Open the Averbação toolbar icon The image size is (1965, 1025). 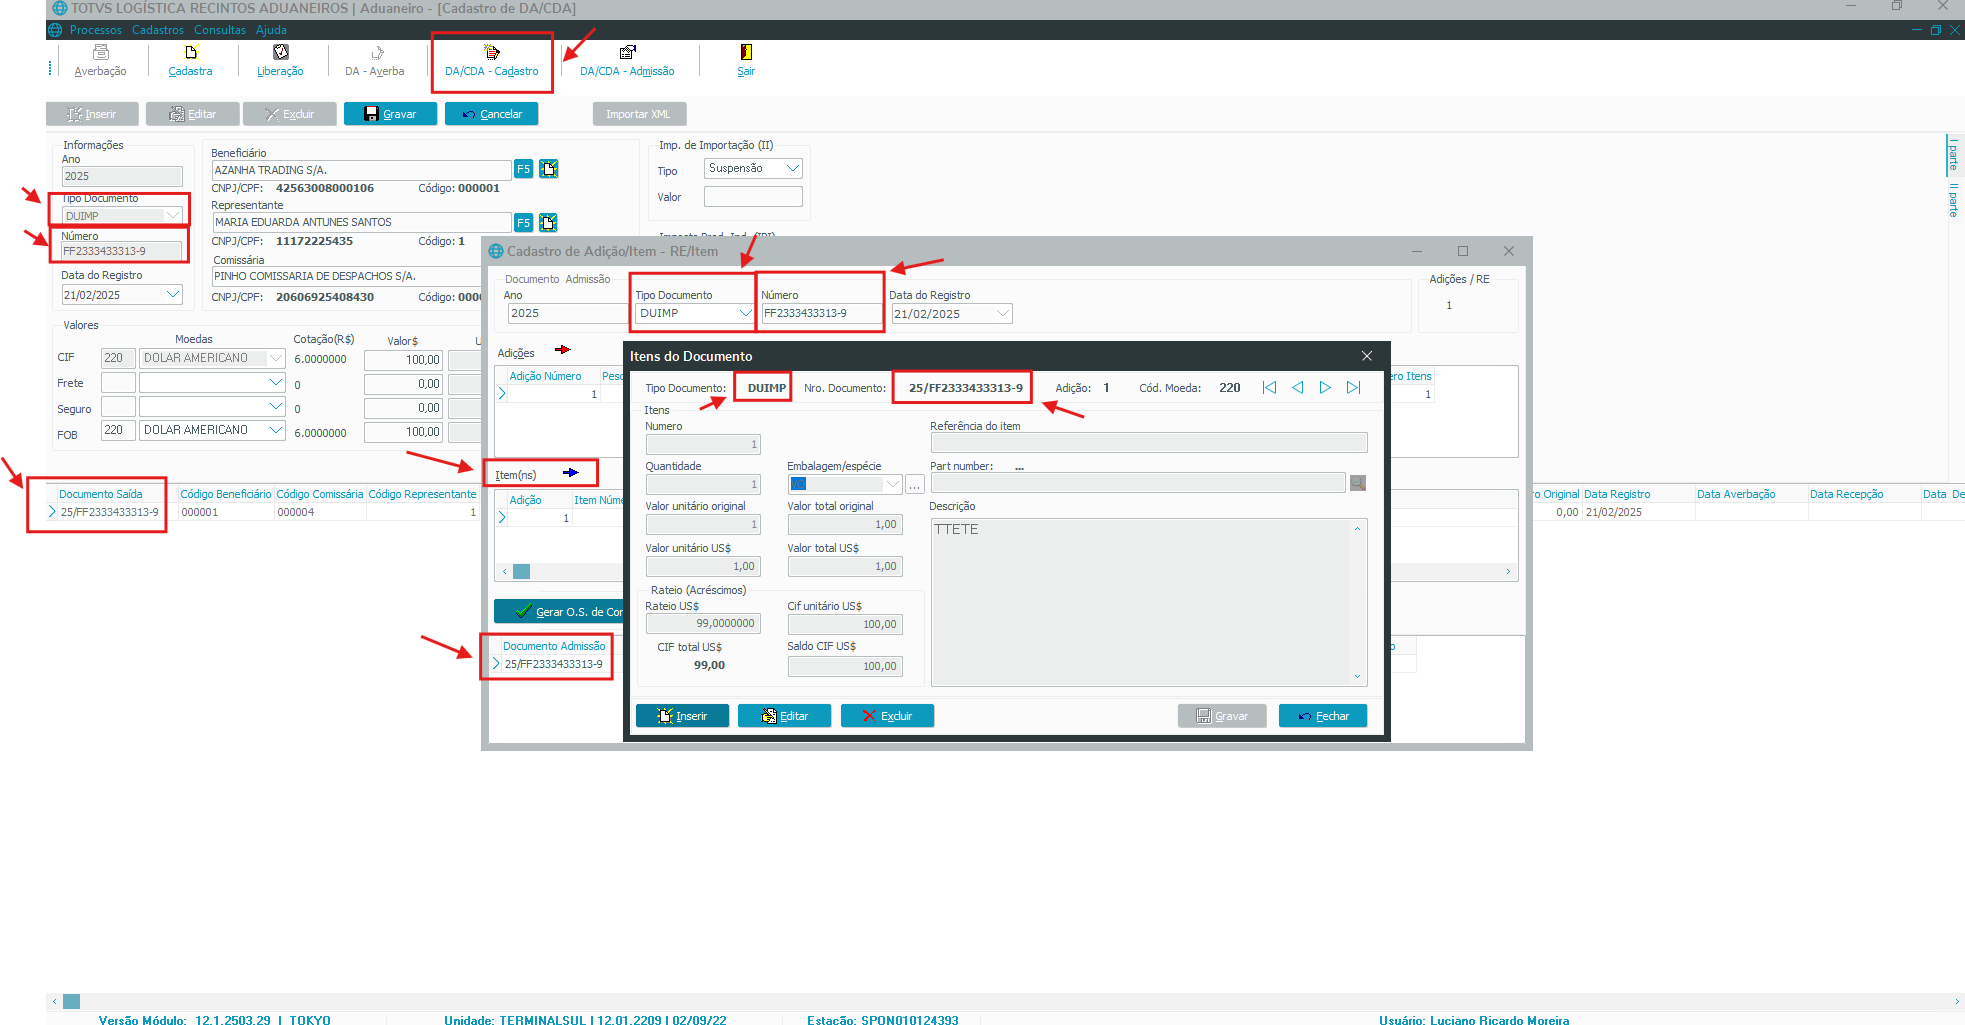tap(101, 61)
